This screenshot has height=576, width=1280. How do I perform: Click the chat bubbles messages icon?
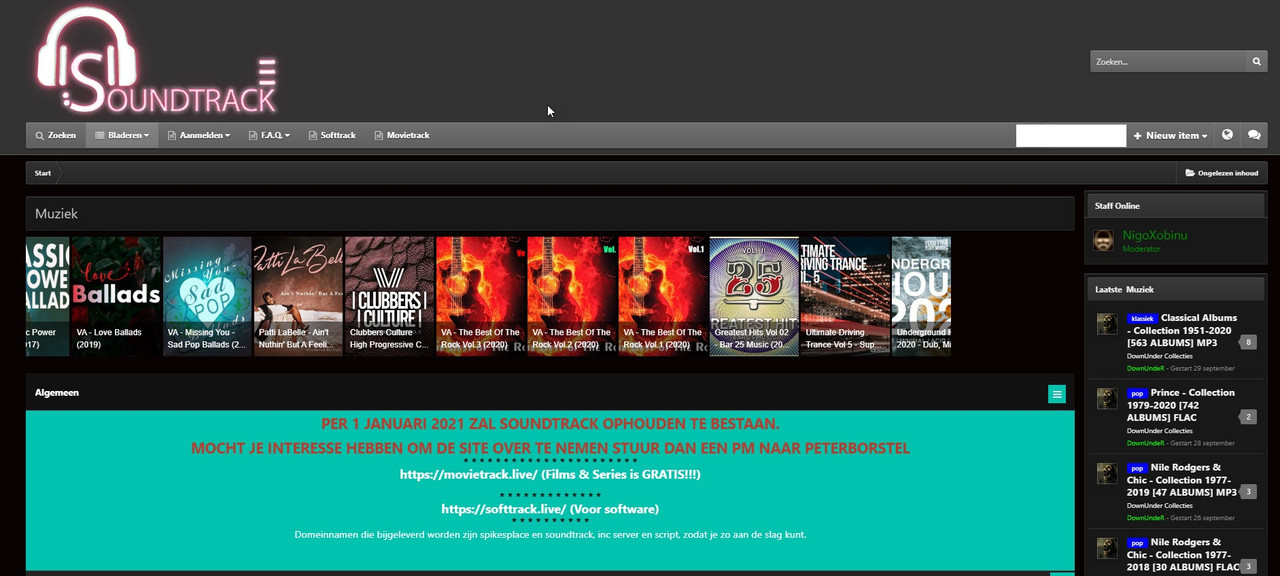[1254, 135]
